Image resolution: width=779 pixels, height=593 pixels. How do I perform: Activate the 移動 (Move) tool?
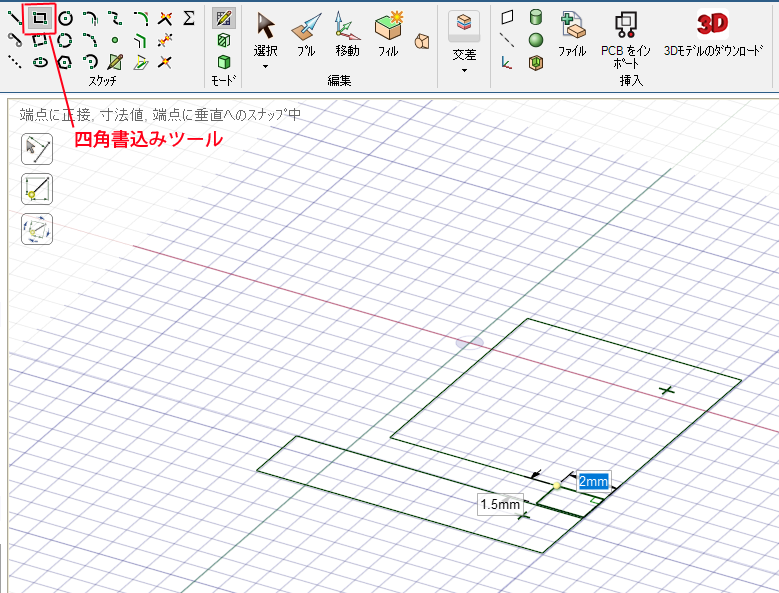347,35
